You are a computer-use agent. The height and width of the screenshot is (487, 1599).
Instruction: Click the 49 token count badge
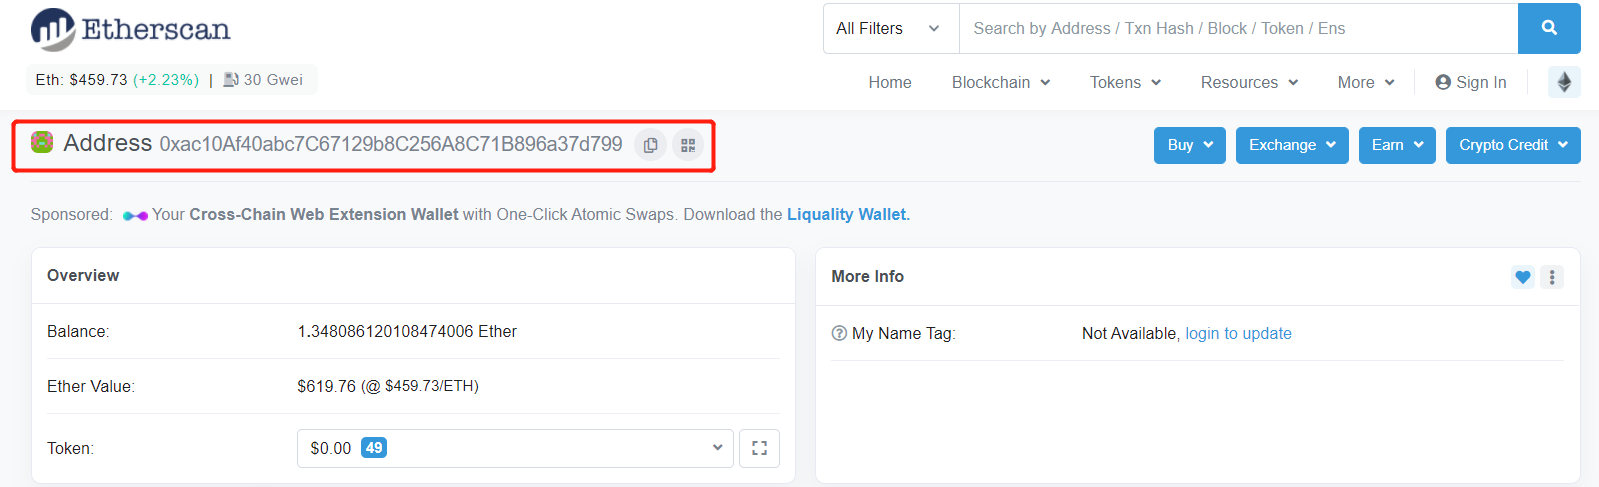(374, 448)
